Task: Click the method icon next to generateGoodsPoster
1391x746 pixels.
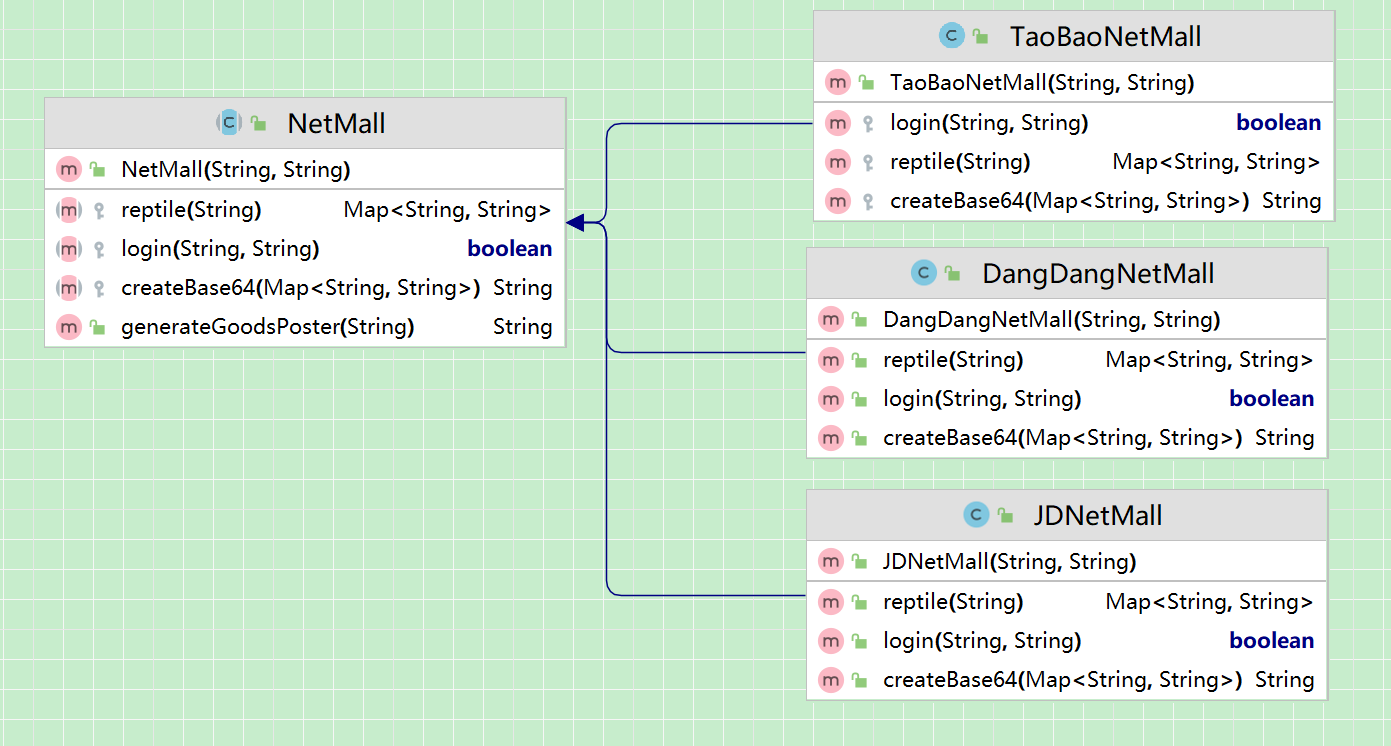Action: point(68,326)
